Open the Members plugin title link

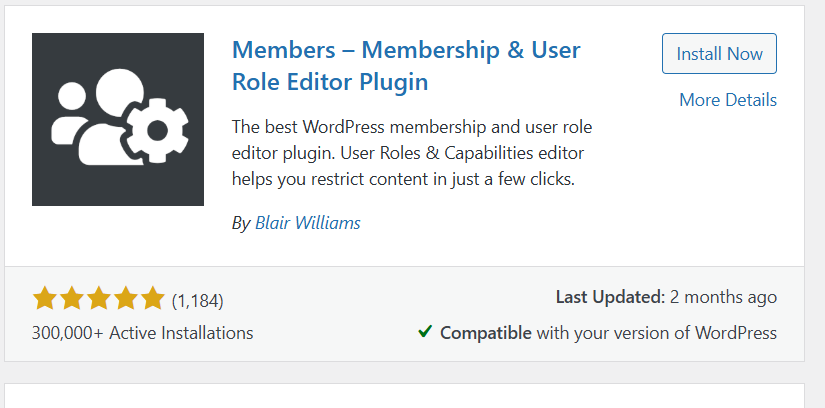pyautogui.click(x=406, y=66)
